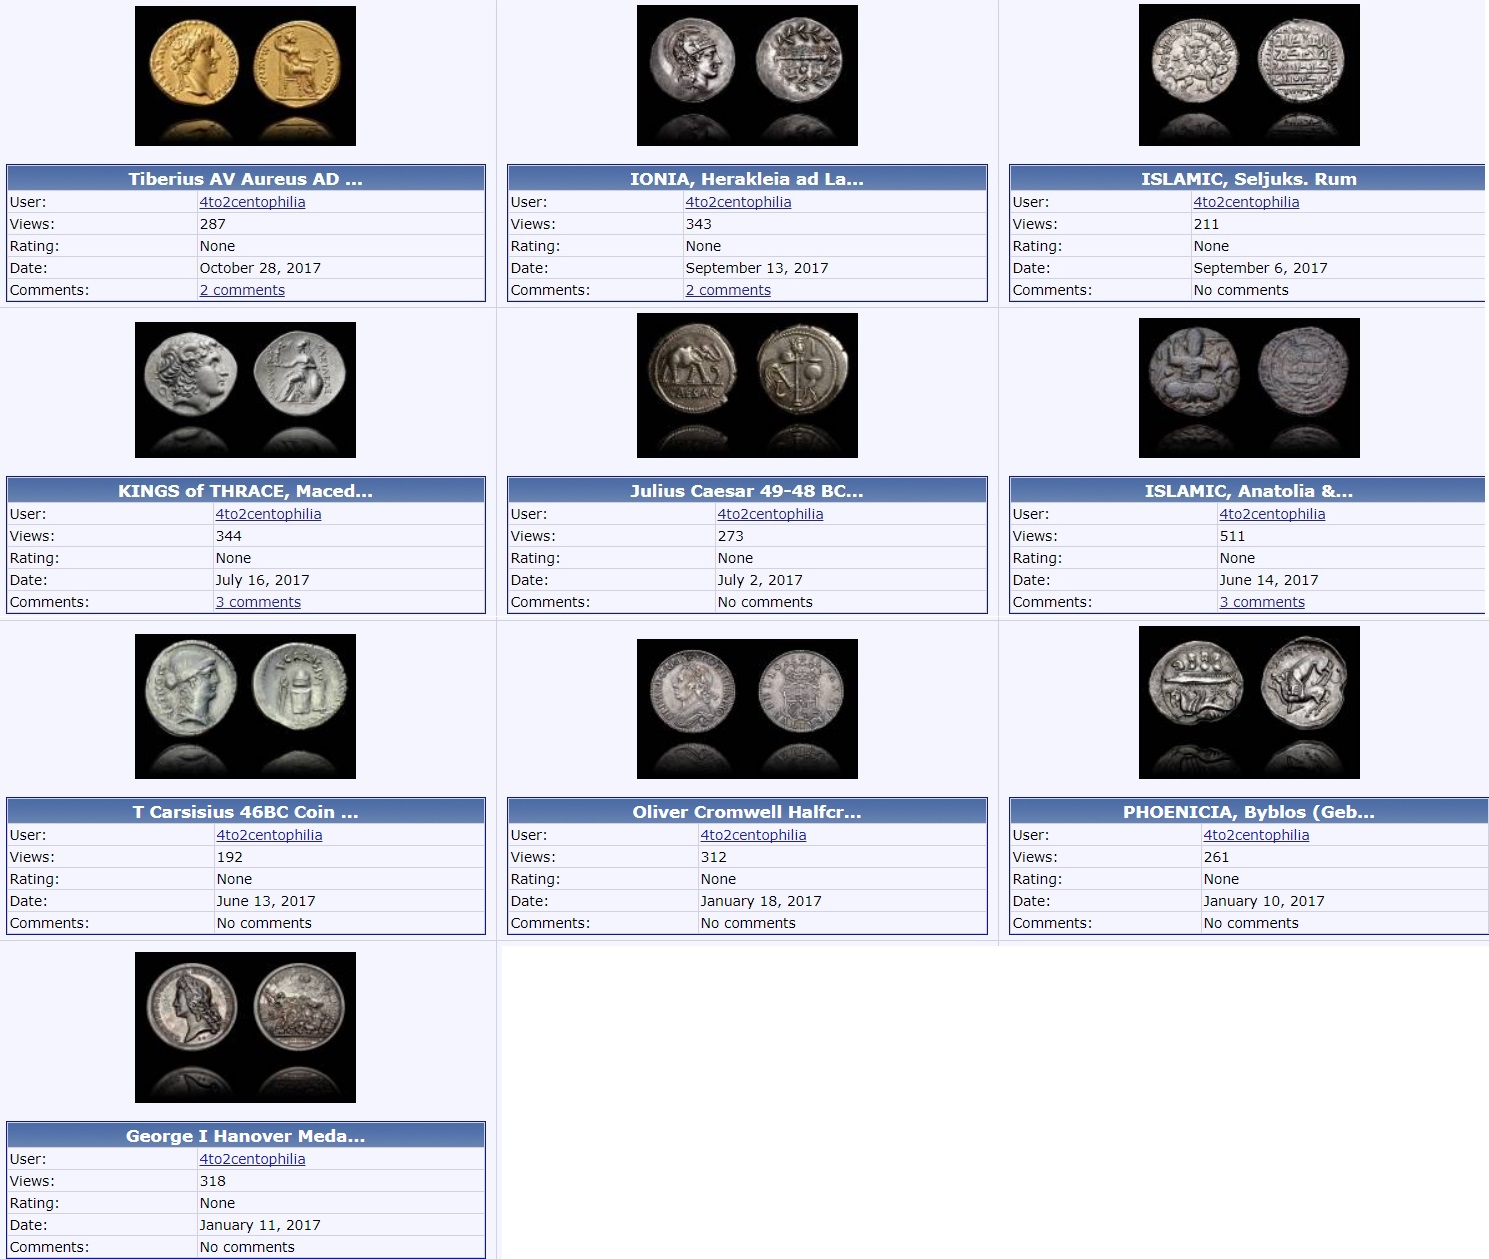The width and height of the screenshot is (1489, 1259).
Task: Open the ISLAMIC Anatolia coin thumbnail
Action: coord(1249,388)
